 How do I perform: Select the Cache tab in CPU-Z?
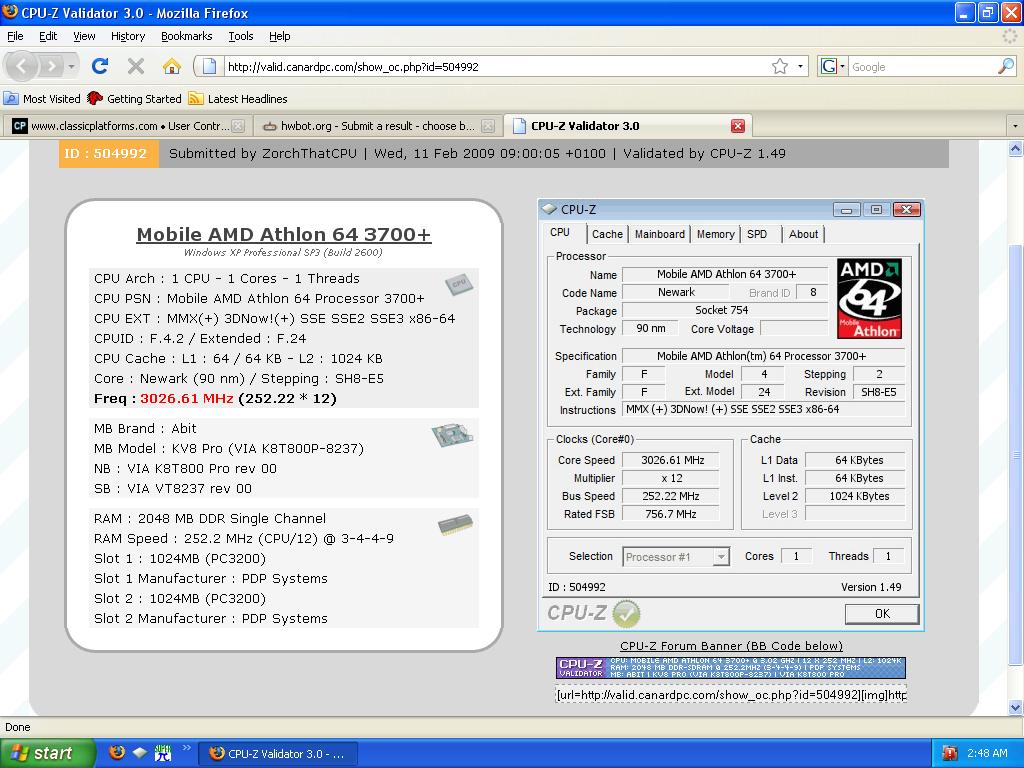coord(607,234)
